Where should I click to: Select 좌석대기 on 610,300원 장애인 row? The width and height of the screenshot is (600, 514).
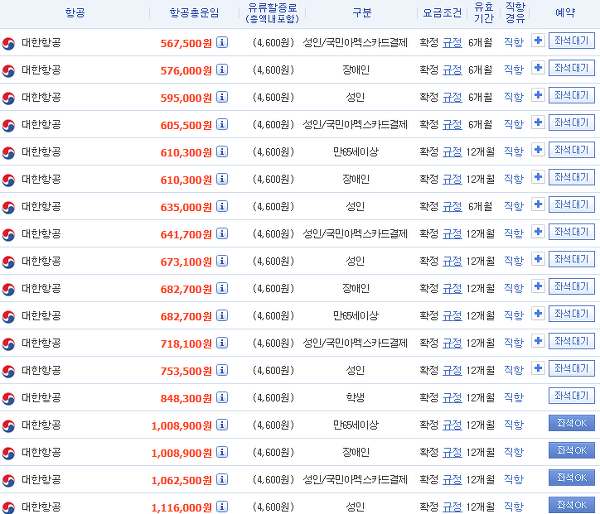[572, 177]
